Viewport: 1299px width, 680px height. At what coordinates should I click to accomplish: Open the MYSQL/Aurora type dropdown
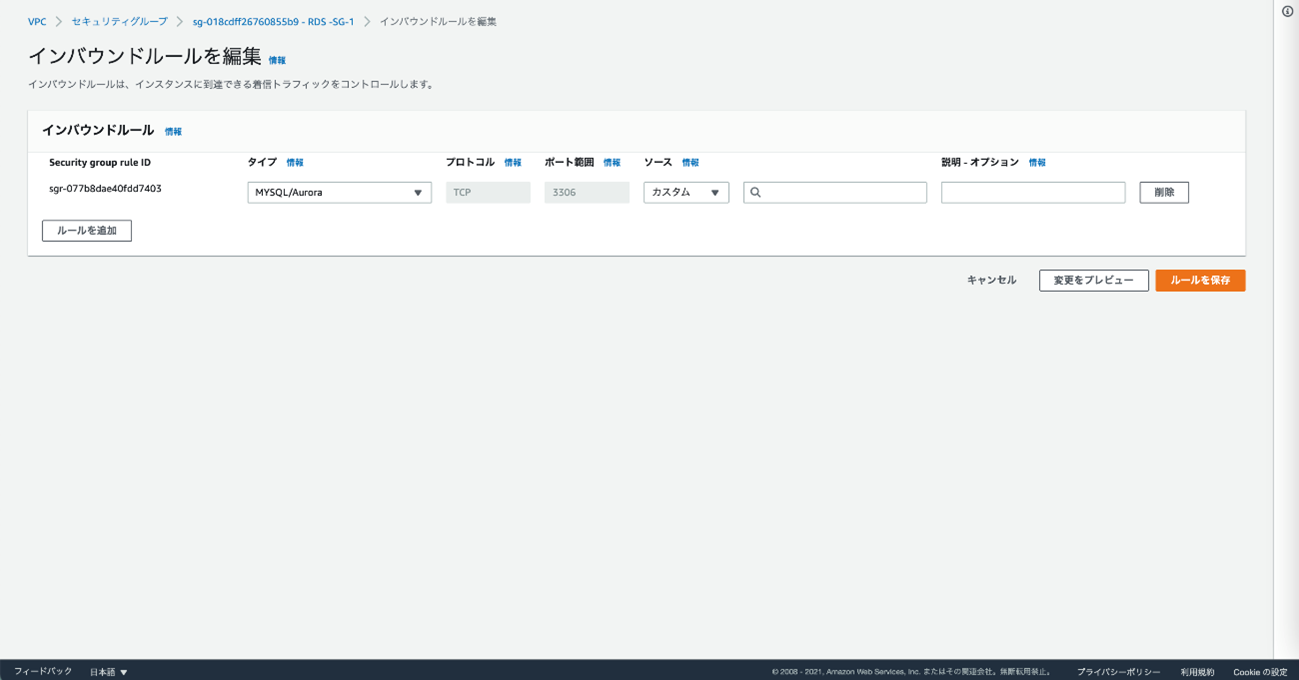(339, 192)
